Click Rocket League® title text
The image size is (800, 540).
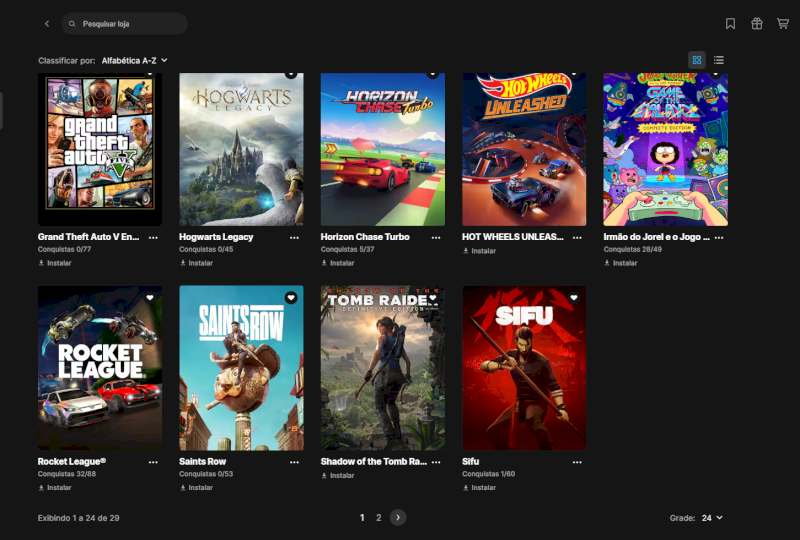72,461
